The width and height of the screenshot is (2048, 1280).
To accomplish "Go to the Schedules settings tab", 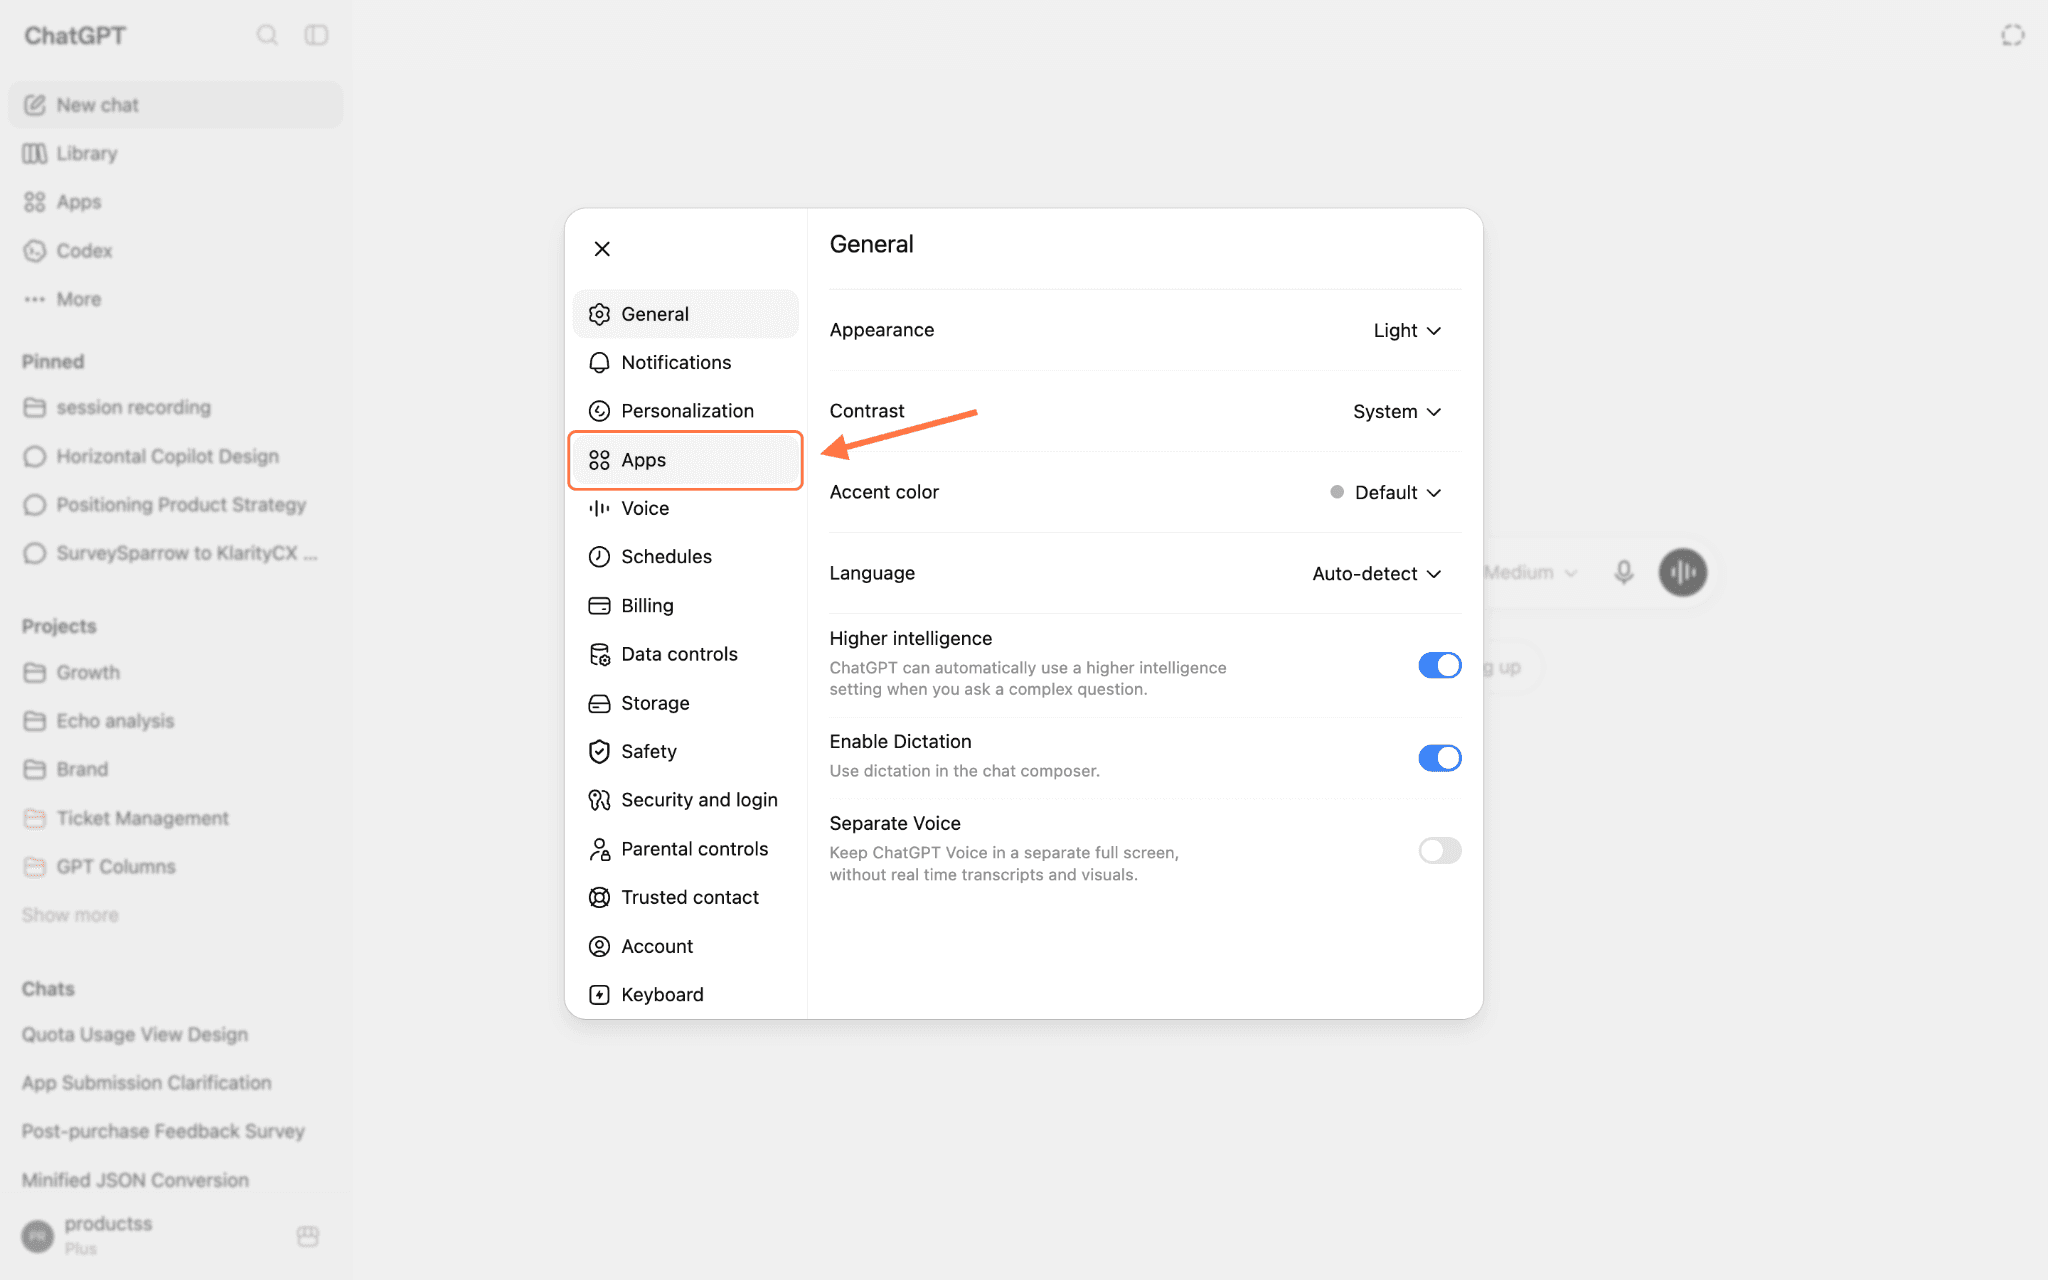I will click(x=685, y=557).
